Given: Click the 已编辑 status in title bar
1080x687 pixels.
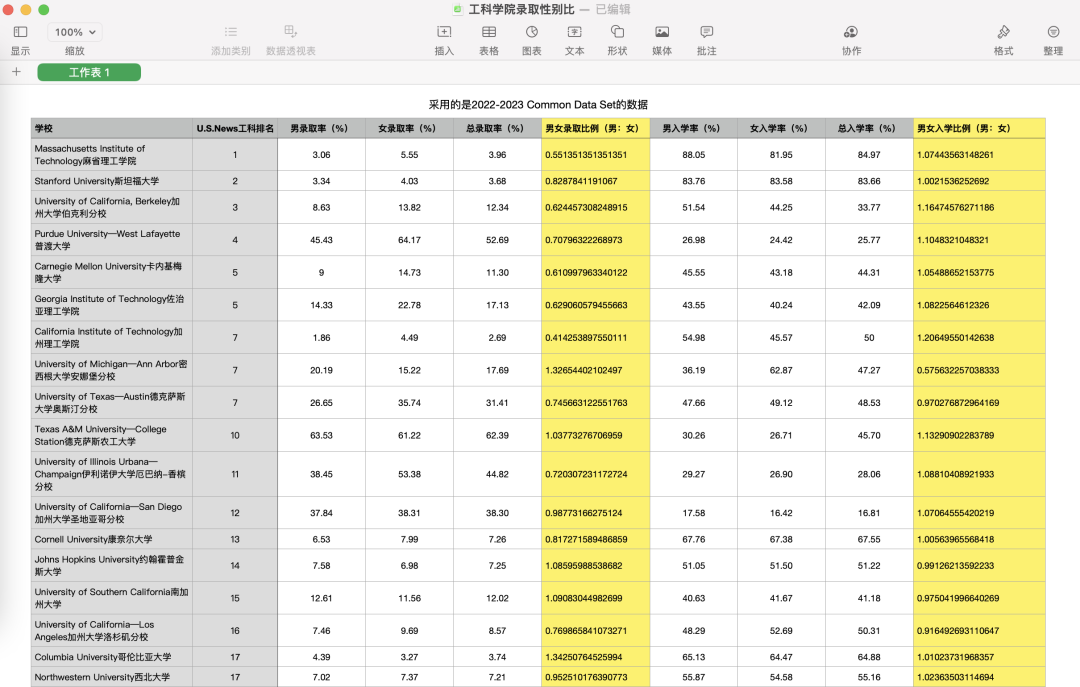Looking at the screenshot, I should pos(613,9).
